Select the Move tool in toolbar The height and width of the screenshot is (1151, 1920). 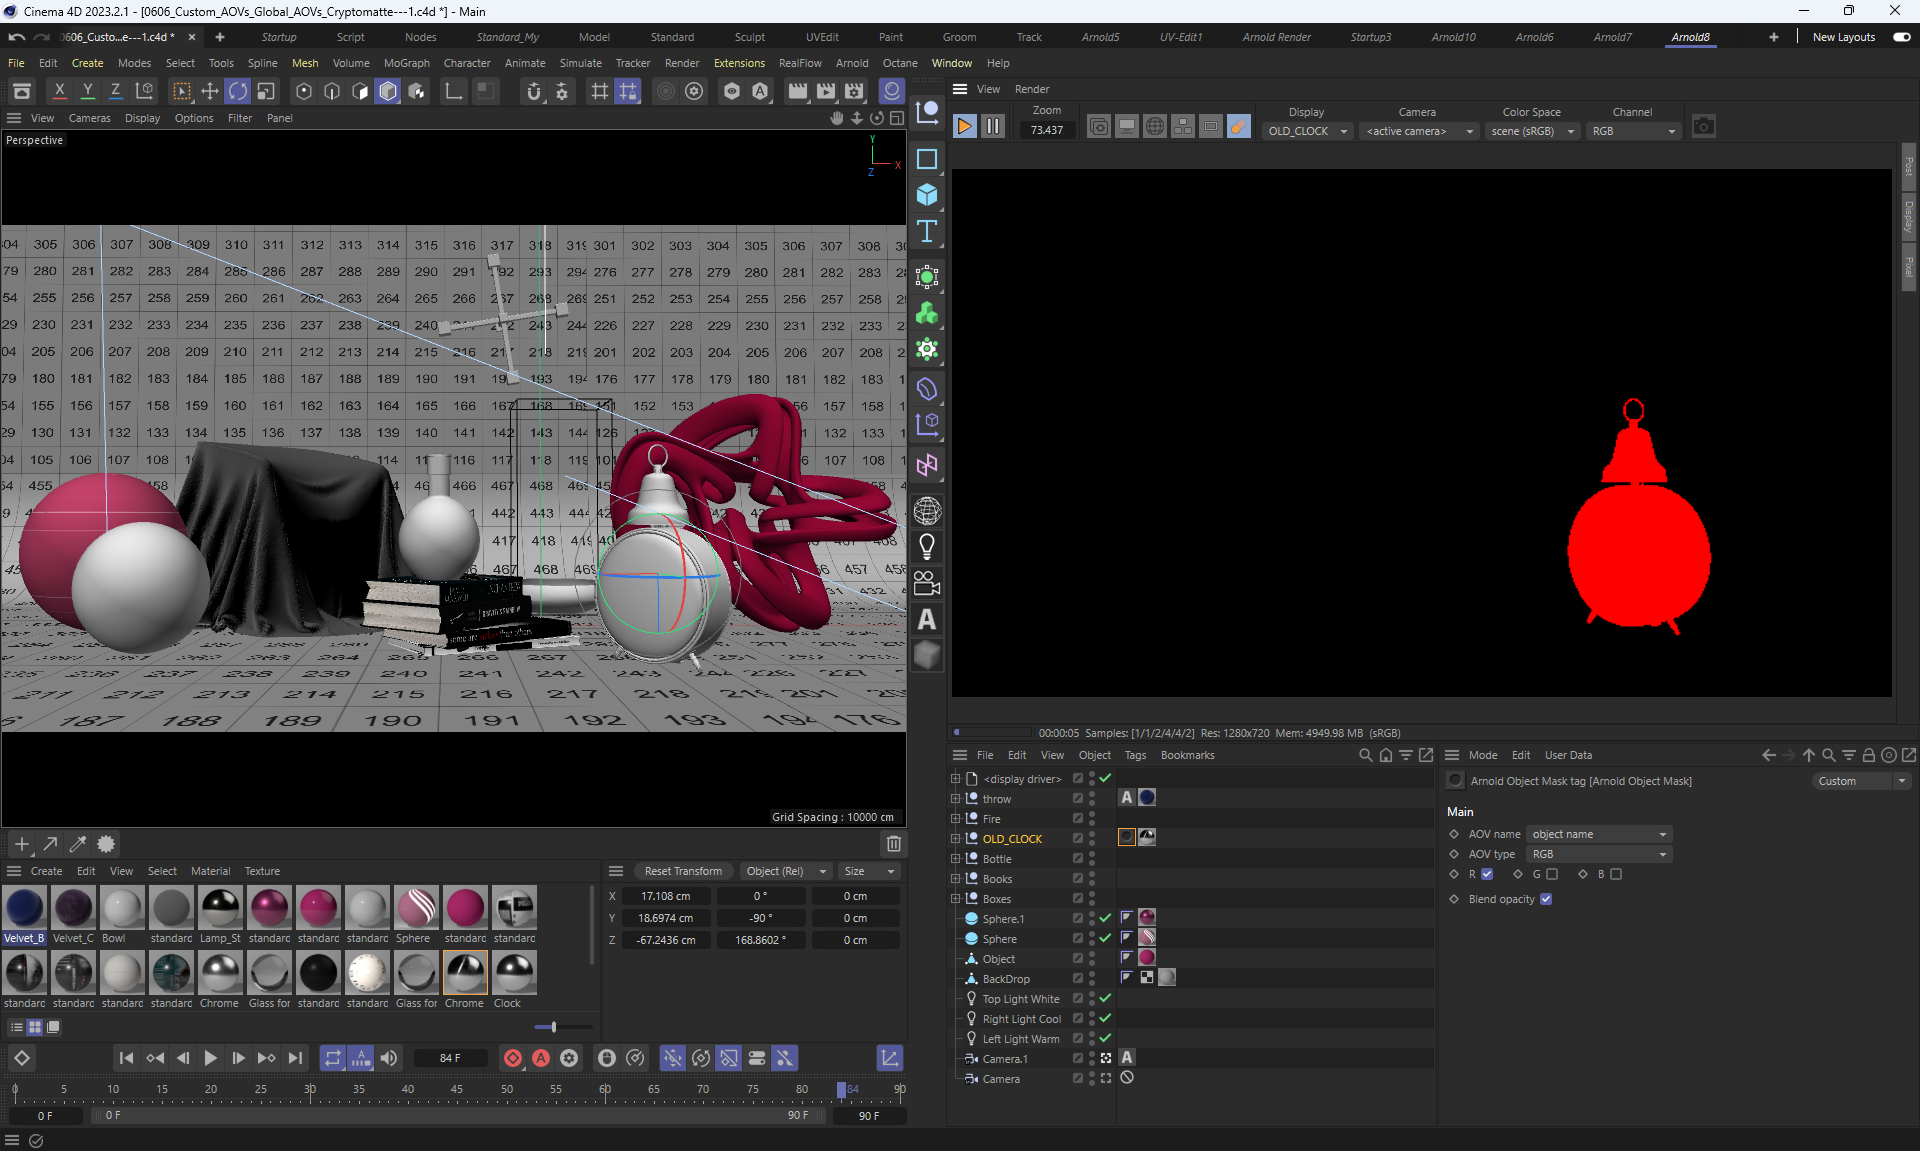point(210,91)
